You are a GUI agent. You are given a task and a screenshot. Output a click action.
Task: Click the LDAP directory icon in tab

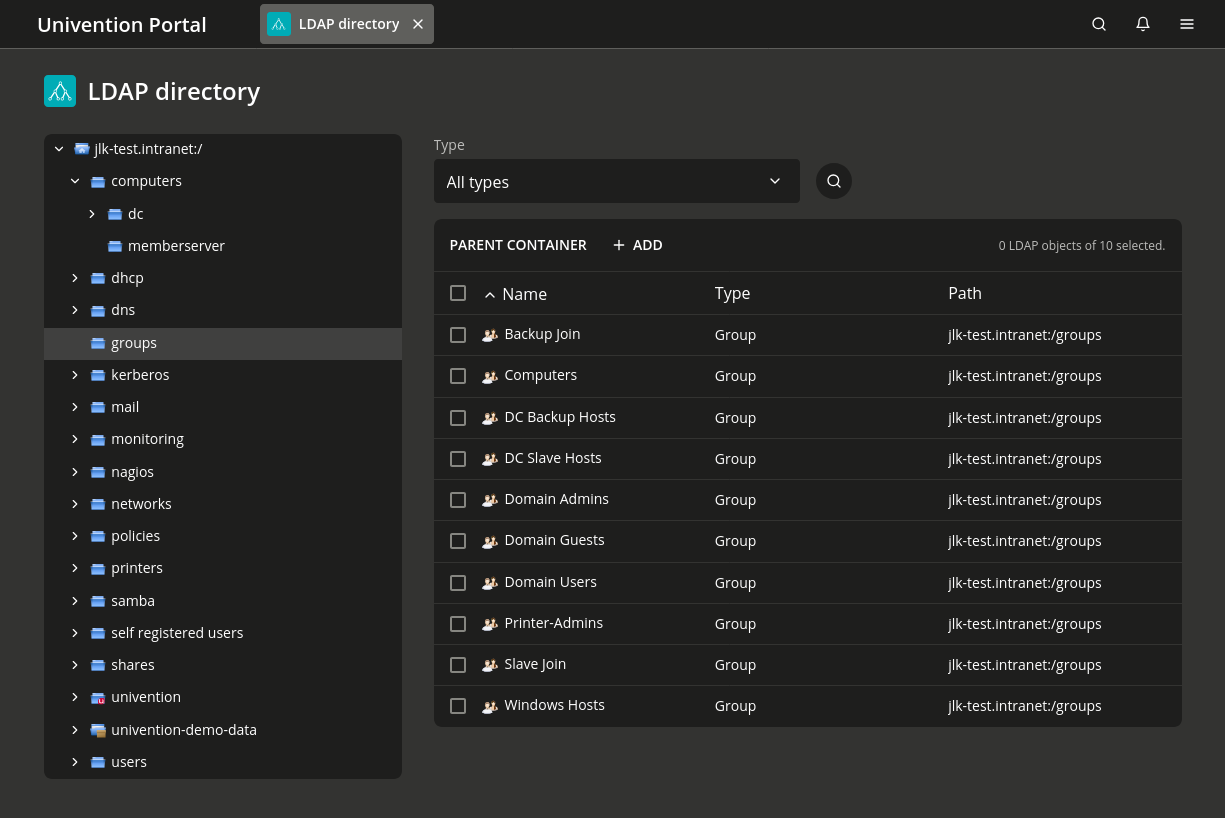pyautogui.click(x=279, y=24)
